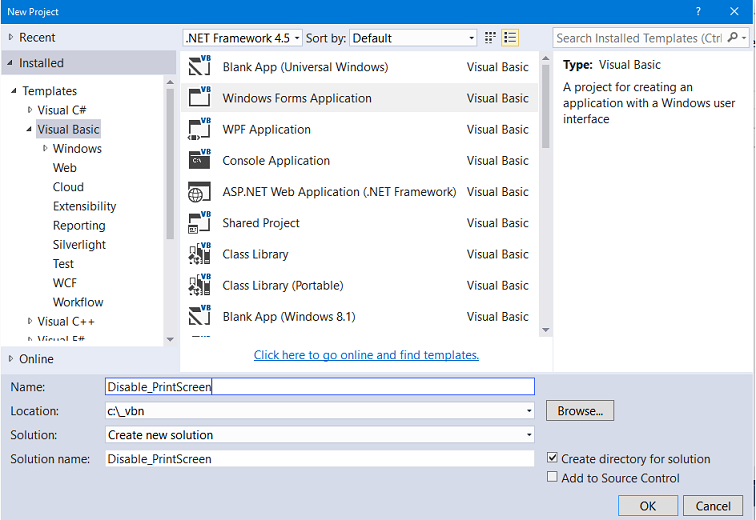Switch to medium icons list view
Viewport: 756px width, 520px height.
(510, 38)
